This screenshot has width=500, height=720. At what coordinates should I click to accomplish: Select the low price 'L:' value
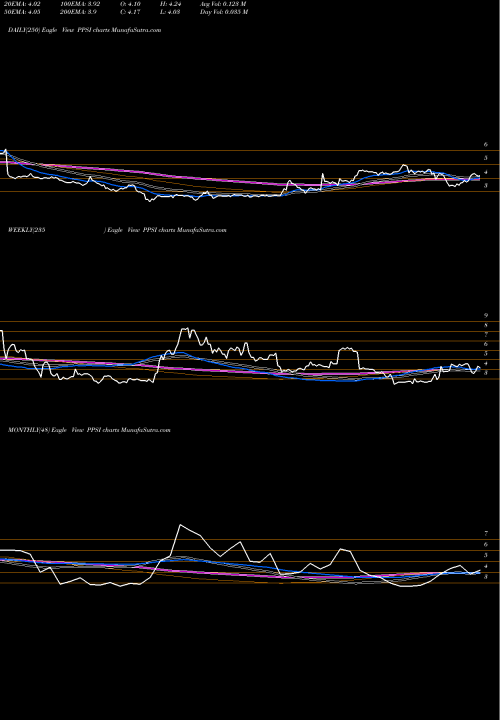click(170, 12)
